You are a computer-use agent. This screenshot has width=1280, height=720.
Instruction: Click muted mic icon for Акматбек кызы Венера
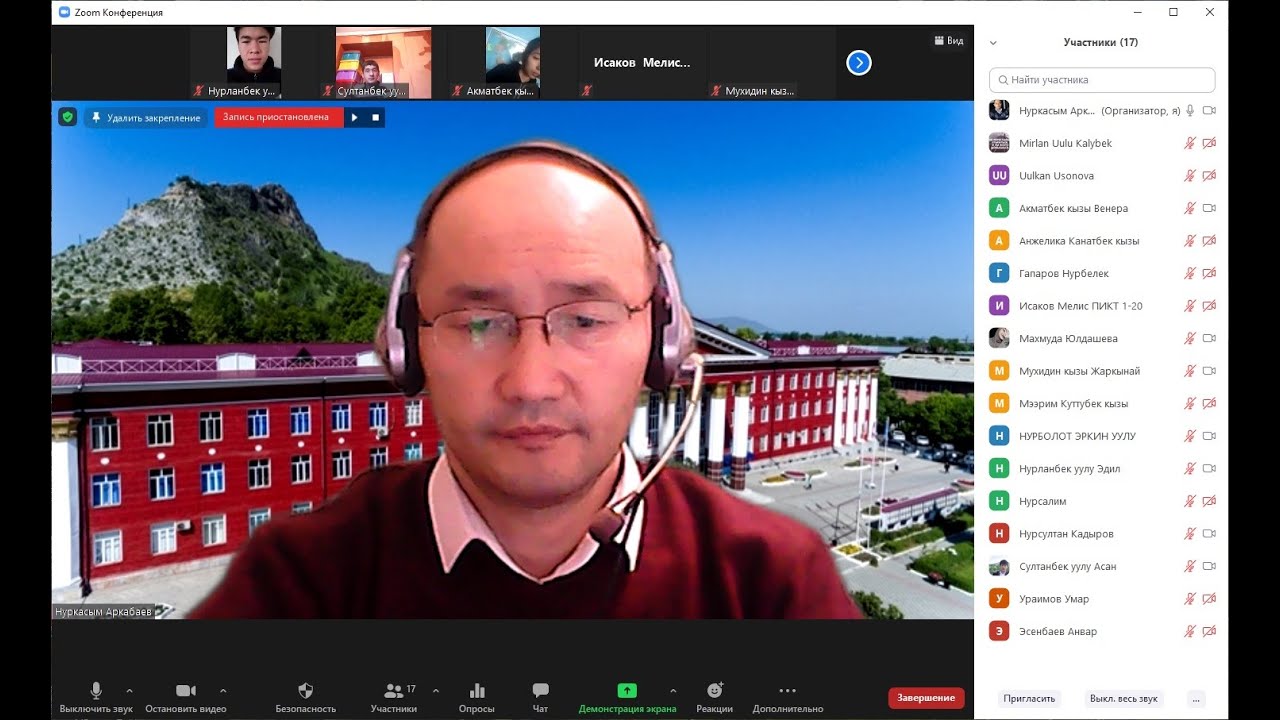click(x=1190, y=208)
